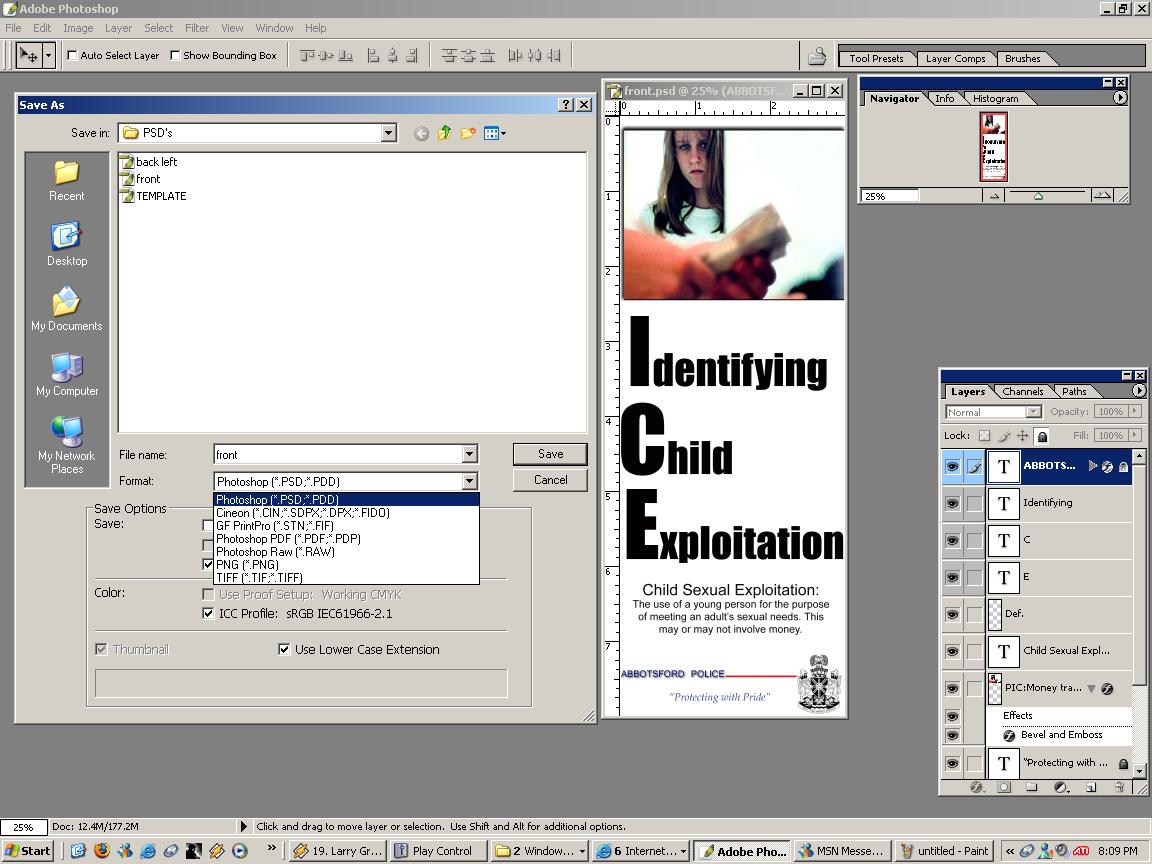Click the Cancel button
The width and height of the screenshot is (1152, 864).
pyautogui.click(x=550, y=480)
